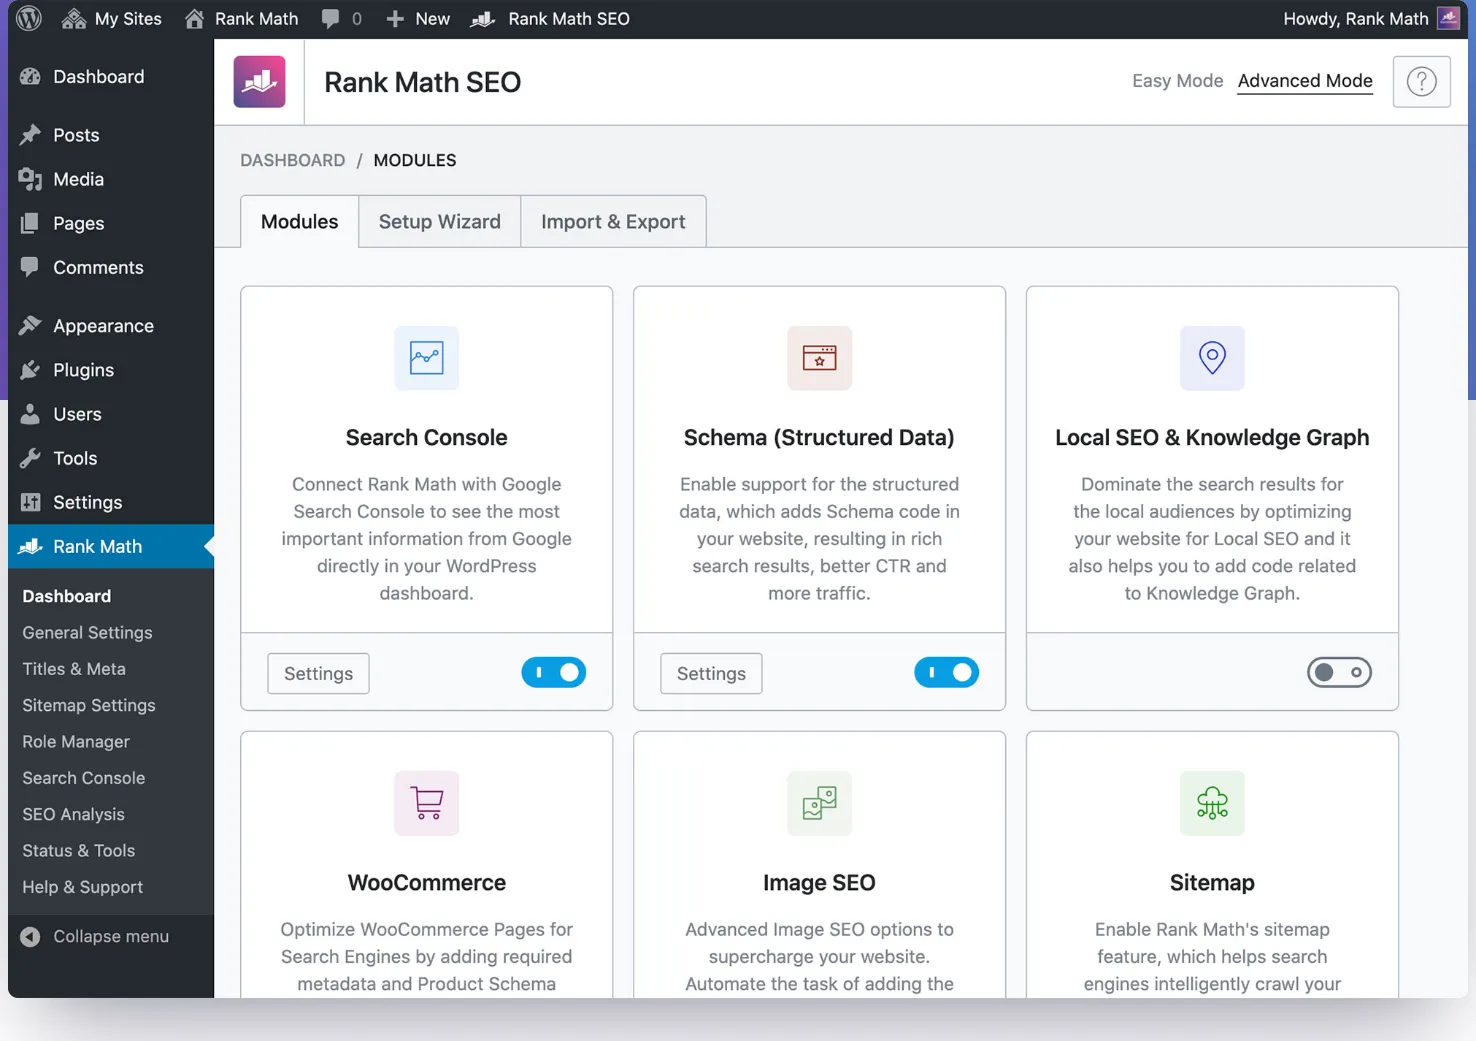
Task: Open SEO Analysis submenu item
Action: tap(74, 814)
